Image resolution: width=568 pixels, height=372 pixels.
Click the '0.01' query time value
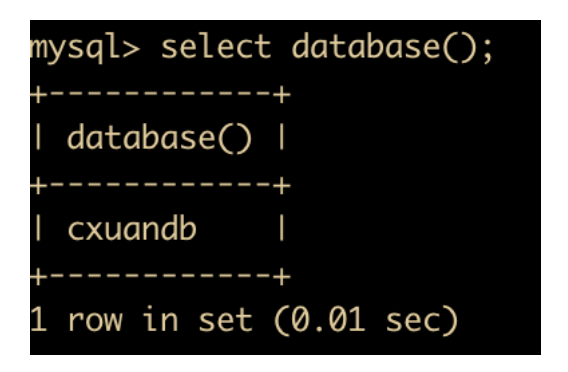click(x=328, y=319)
